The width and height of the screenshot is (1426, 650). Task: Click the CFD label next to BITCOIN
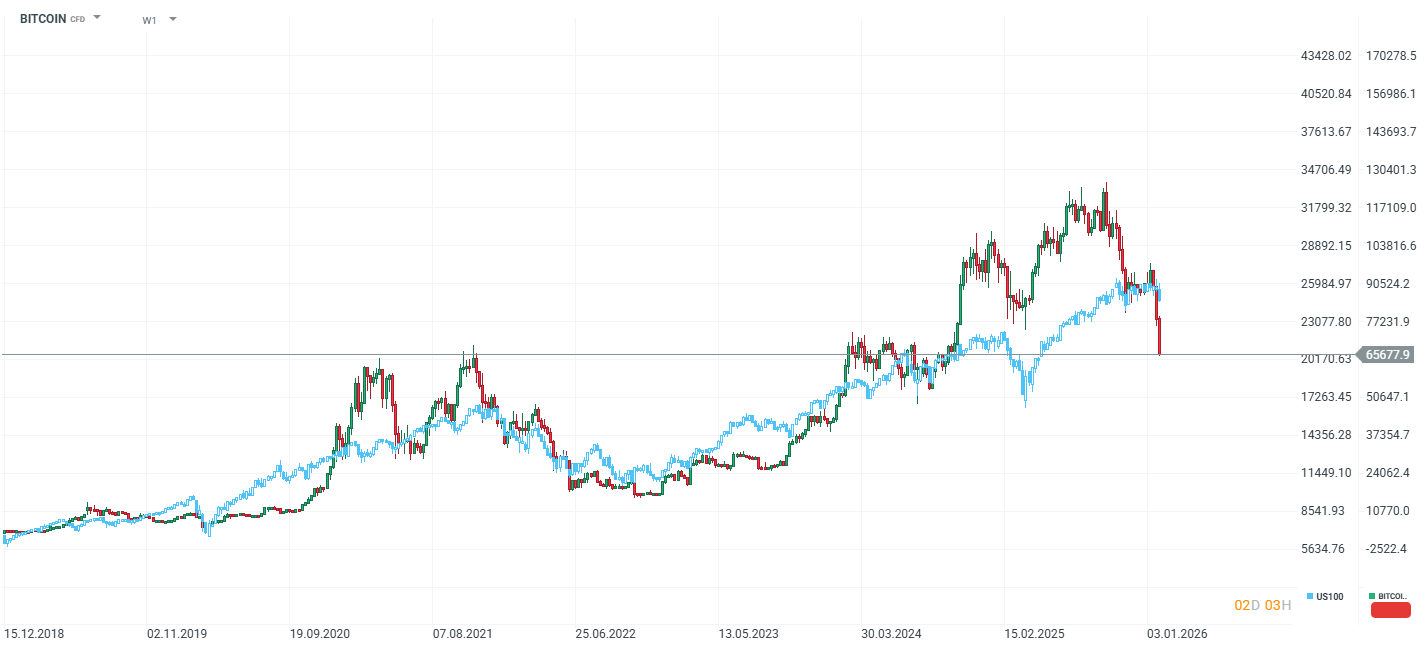point(76,18)
